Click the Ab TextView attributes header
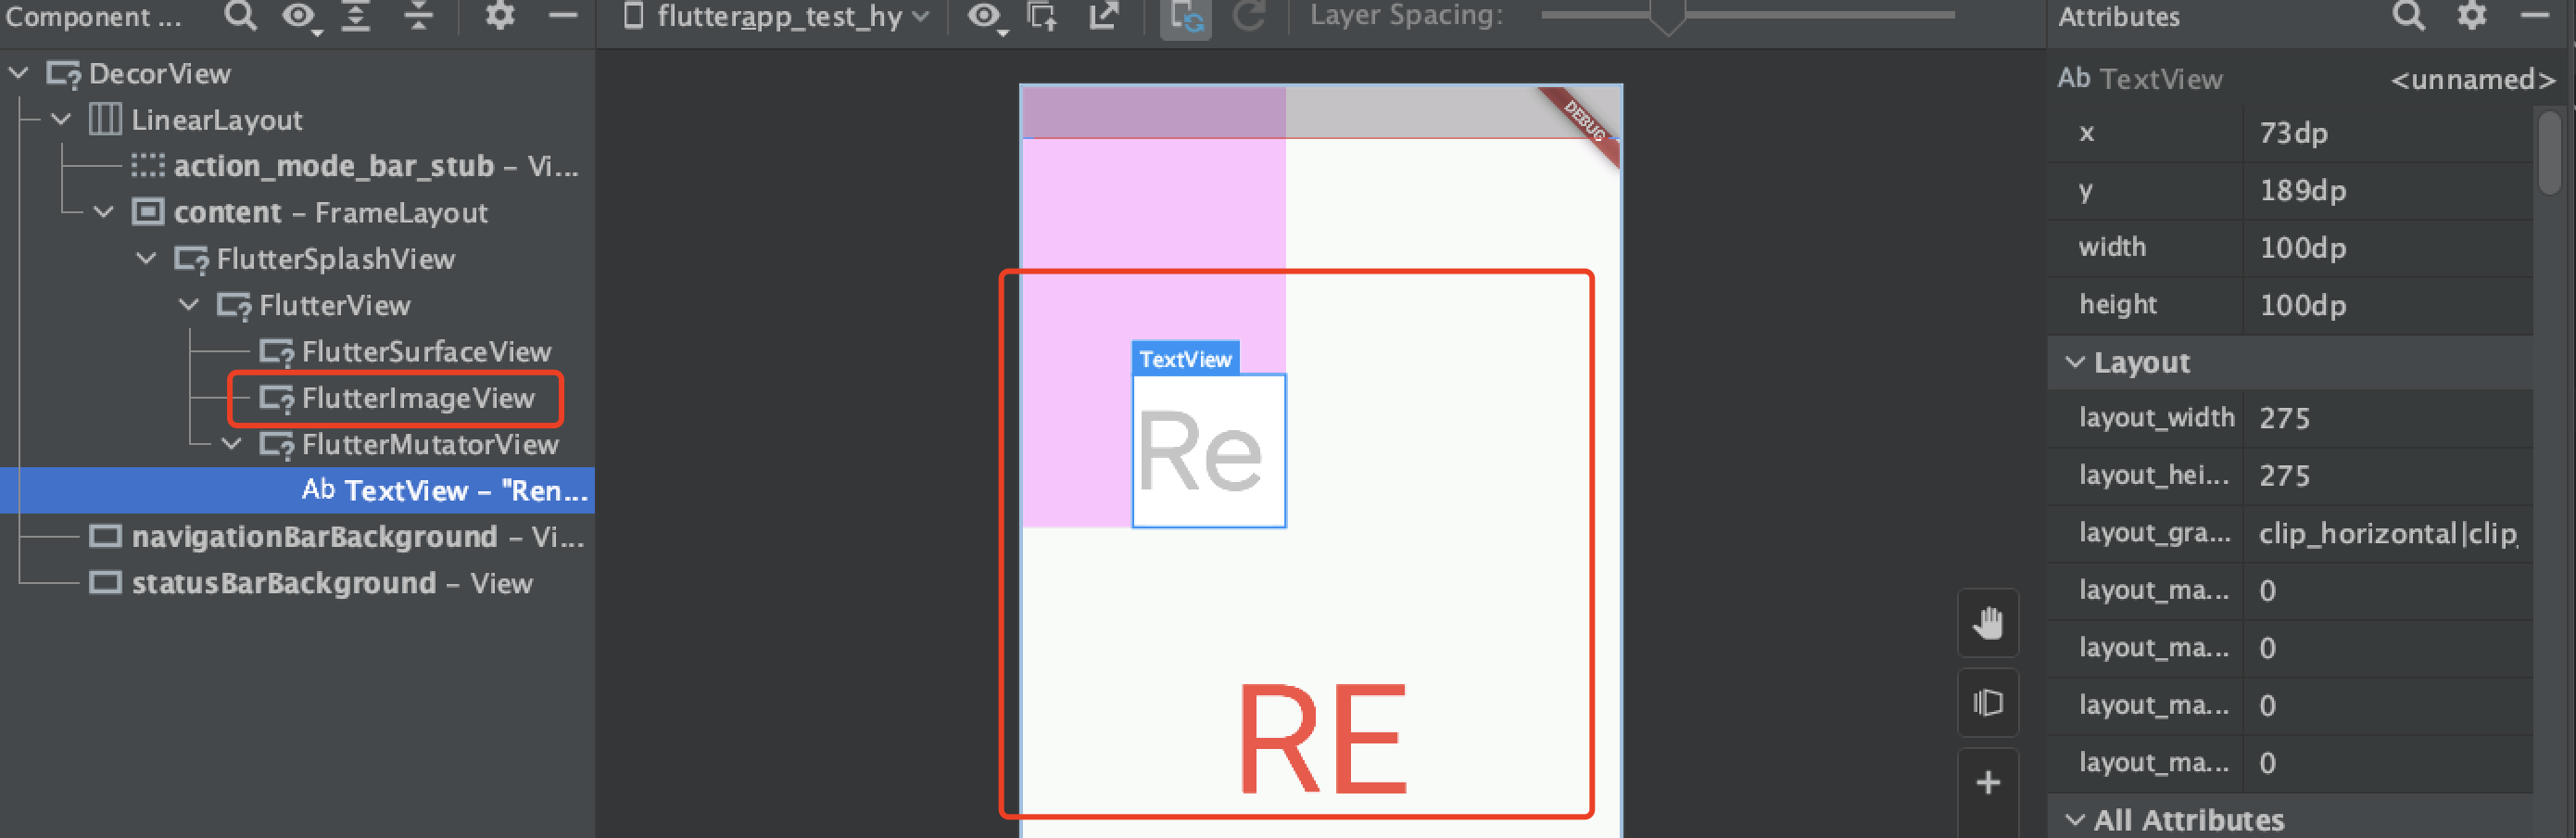 pyautogui.click(x=2140, y=78)
